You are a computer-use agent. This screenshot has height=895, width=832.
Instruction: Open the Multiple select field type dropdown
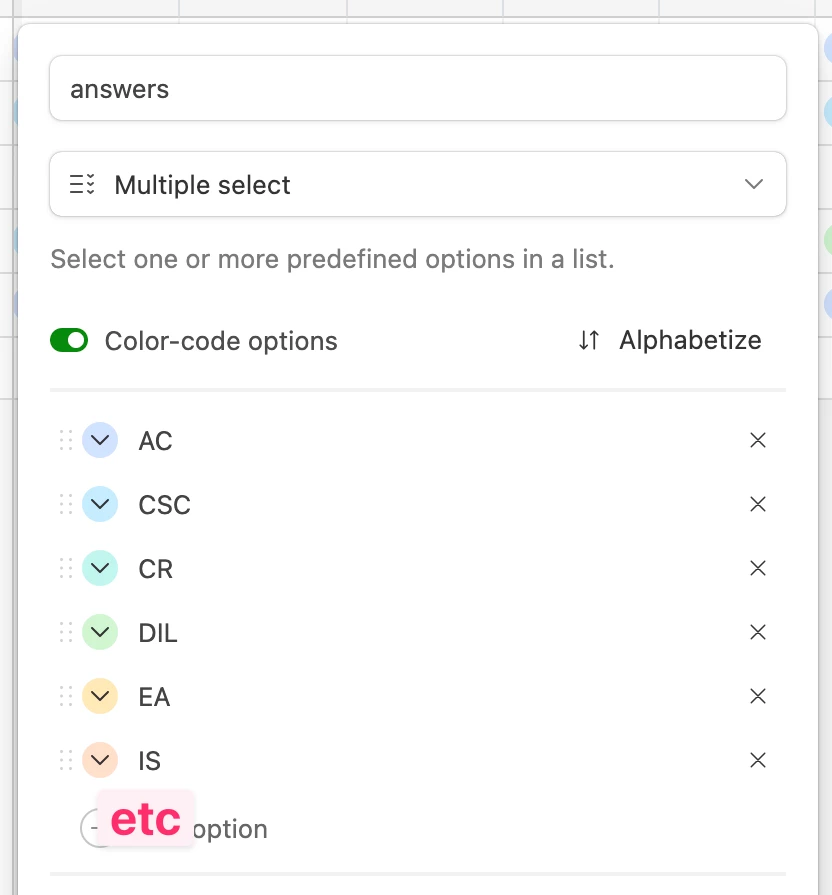[418, 184]
